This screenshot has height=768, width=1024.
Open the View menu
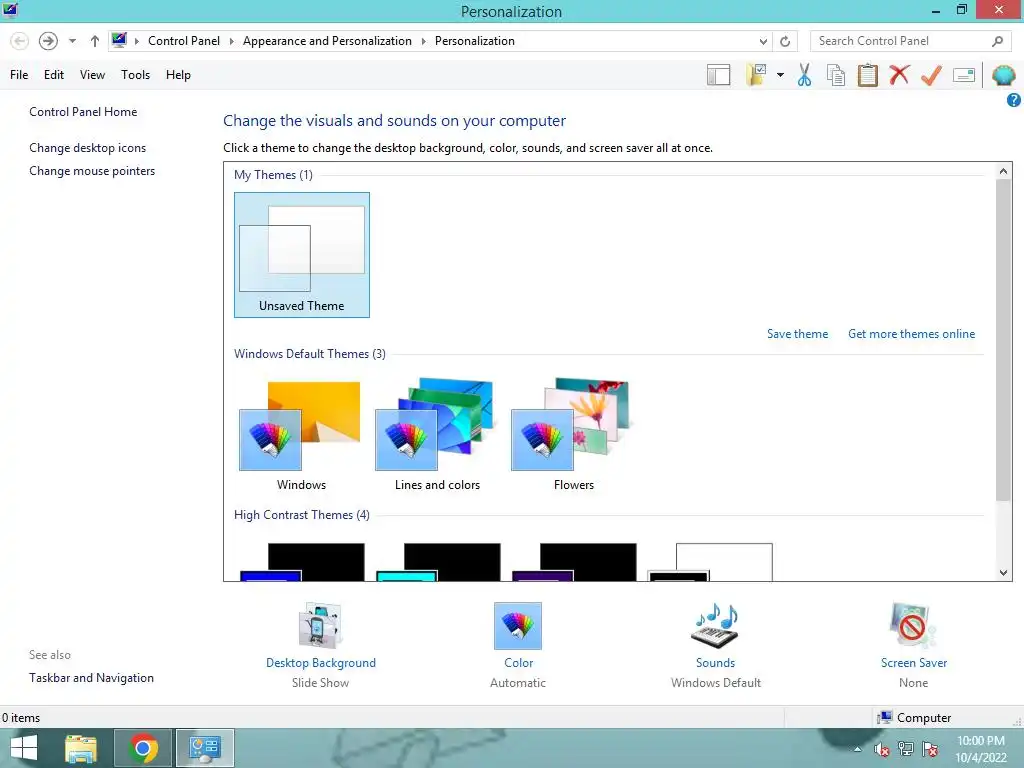92,74
